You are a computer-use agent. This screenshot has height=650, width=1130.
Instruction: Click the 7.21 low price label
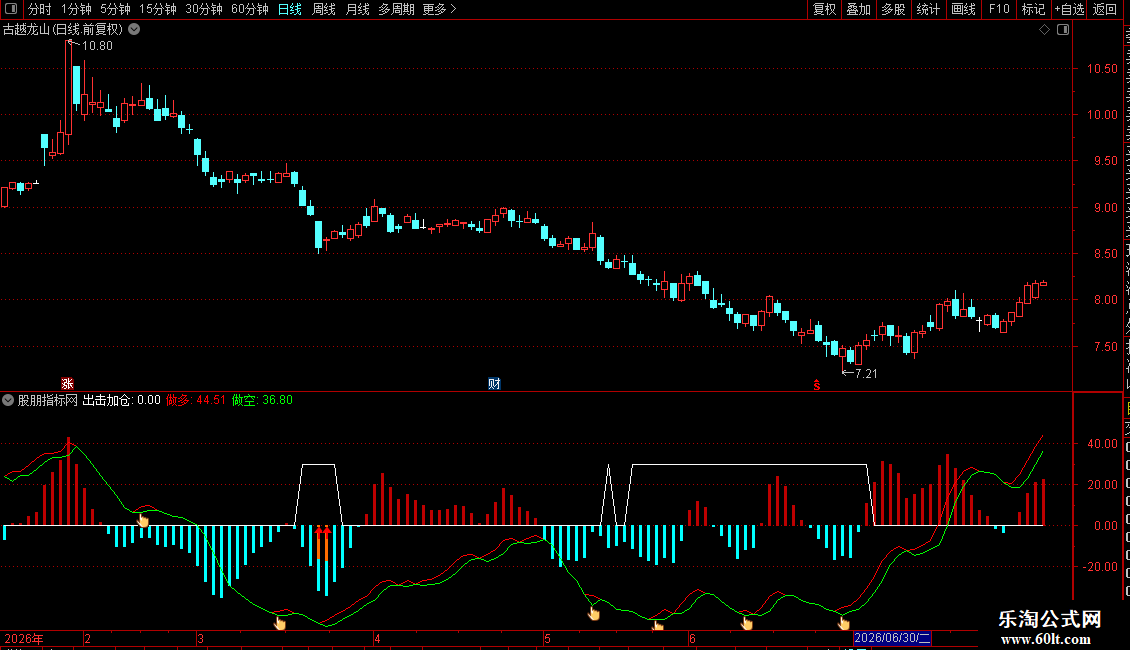click(866, 374)
